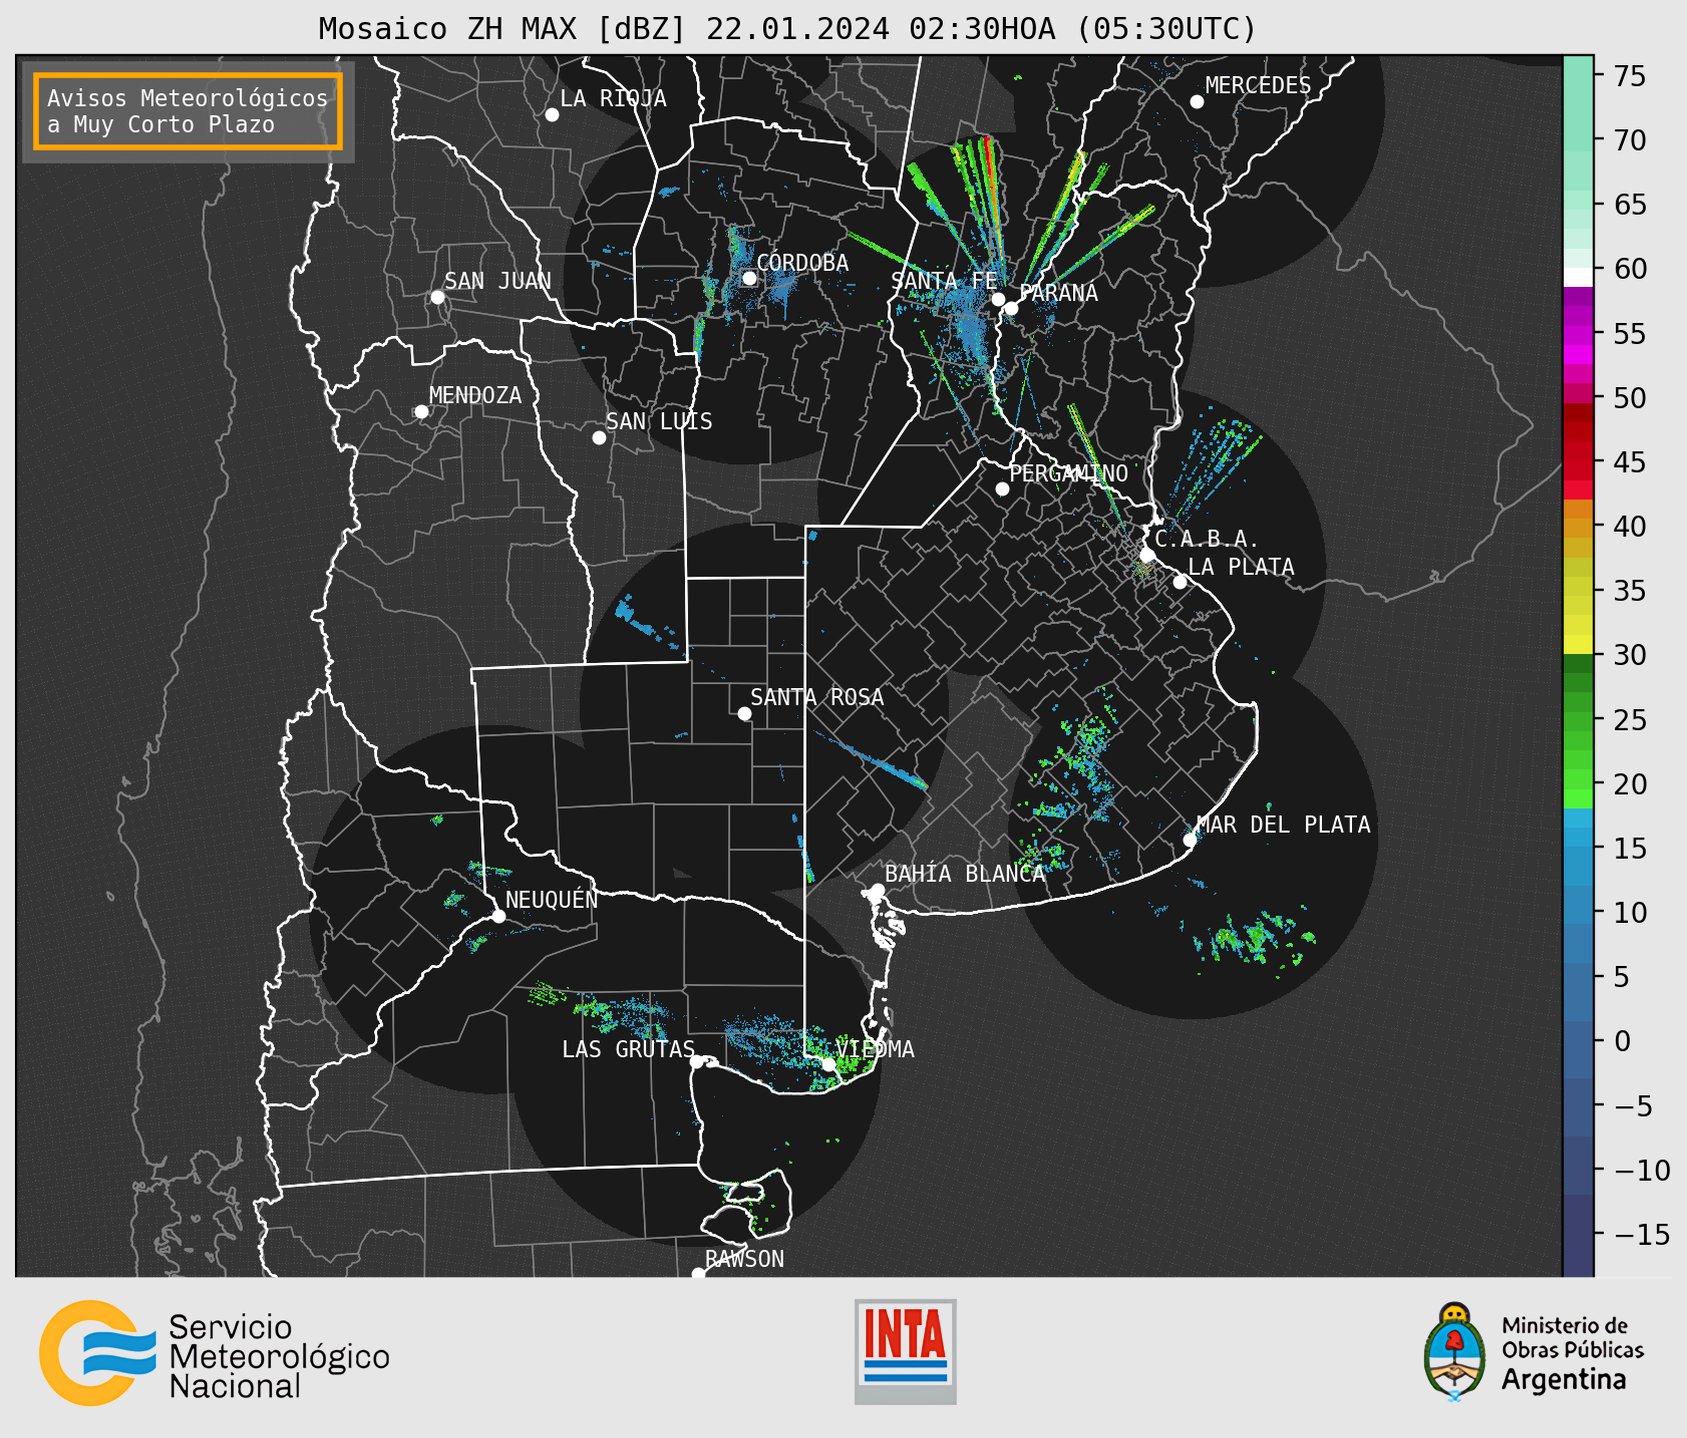Click the Servicio Meteorológico Nacional logo
The width and height of the screenshot is (1687, 1438).
click(214, 1353)
